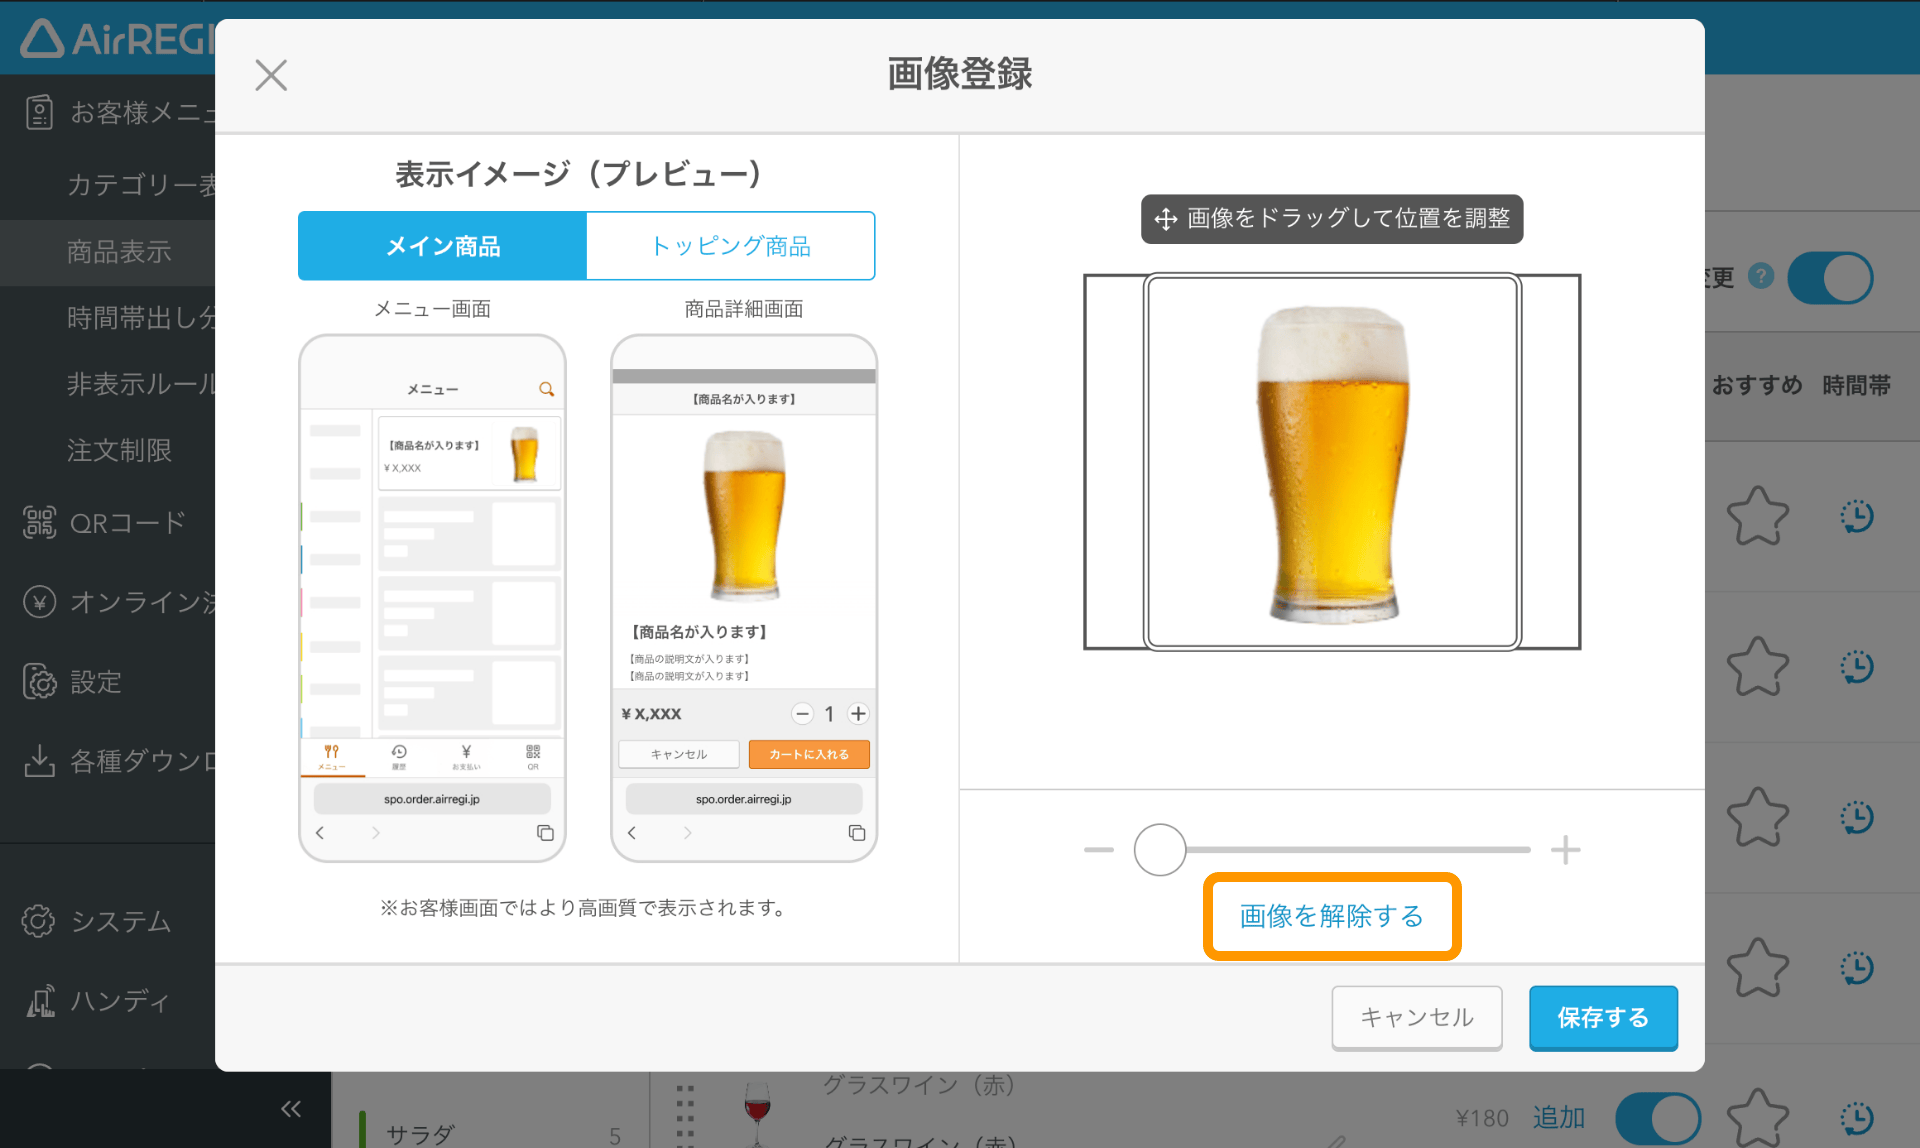
Task: Click the fourth おすすめ star icon
Action: point(1757,967)
